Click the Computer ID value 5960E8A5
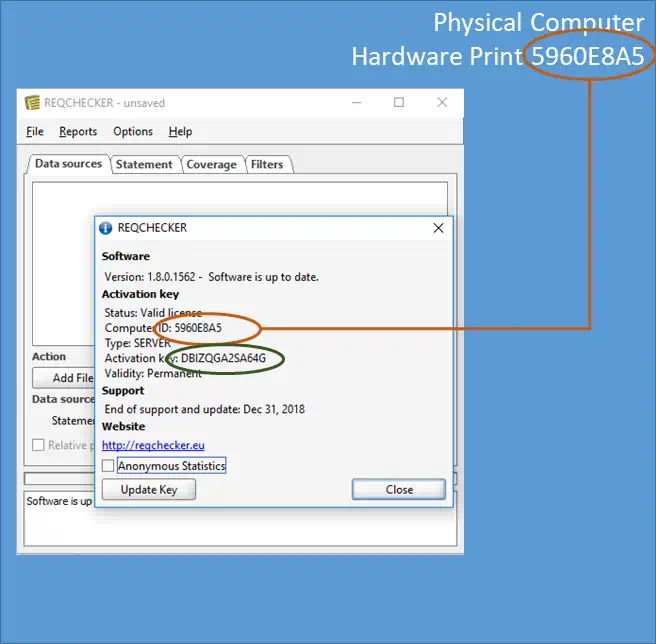 click(198, 328)
